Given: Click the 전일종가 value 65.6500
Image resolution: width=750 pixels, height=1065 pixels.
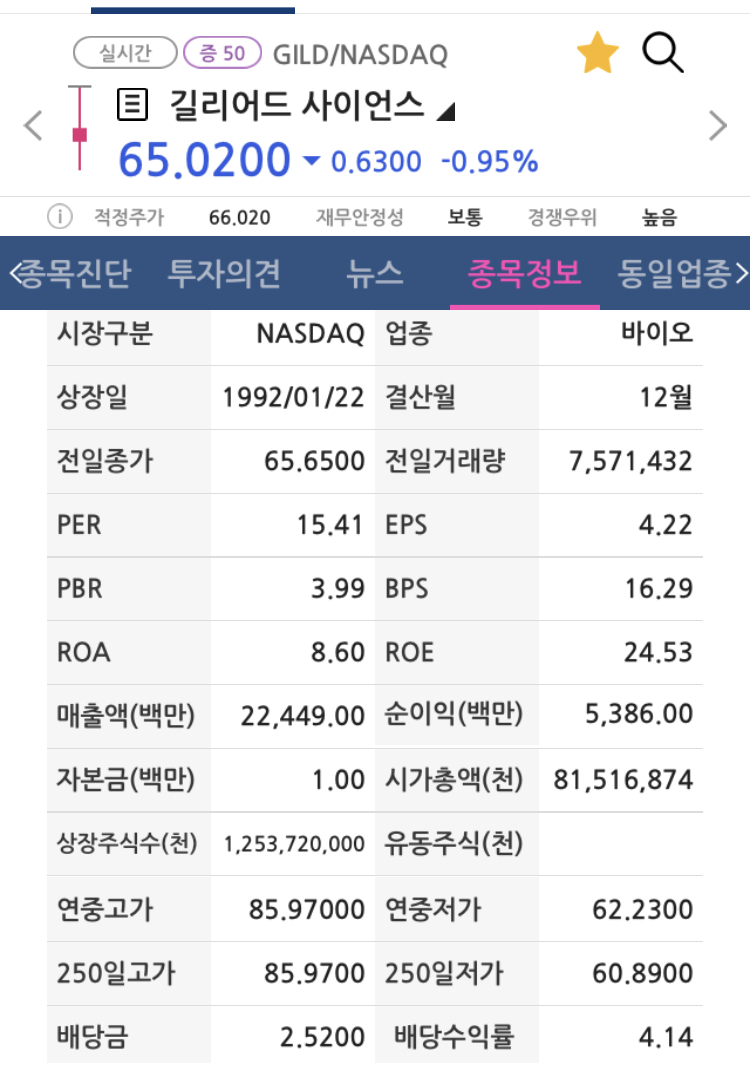Looking at the screenshot, I should (x=315, y=461).
